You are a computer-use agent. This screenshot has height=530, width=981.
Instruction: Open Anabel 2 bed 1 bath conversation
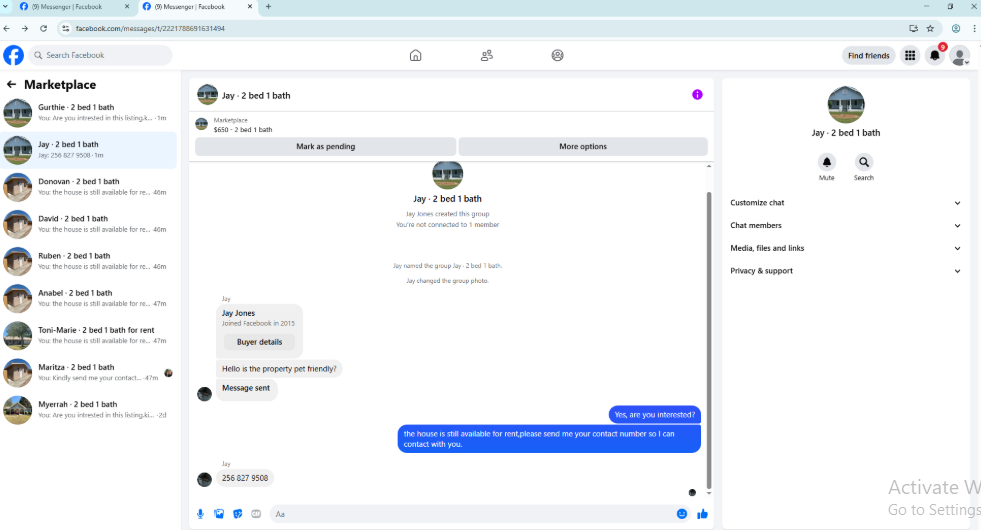[88, 298]
